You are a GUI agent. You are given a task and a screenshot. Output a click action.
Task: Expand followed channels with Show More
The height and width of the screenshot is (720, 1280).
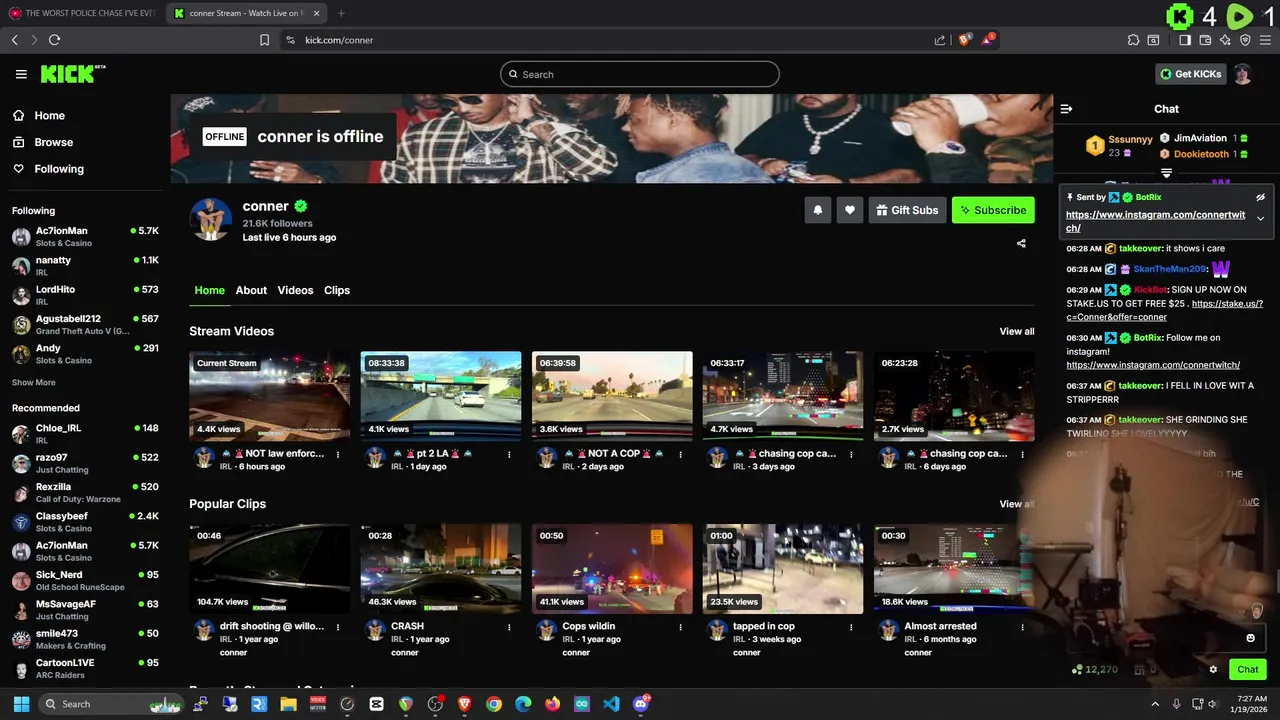coord(33,383)
